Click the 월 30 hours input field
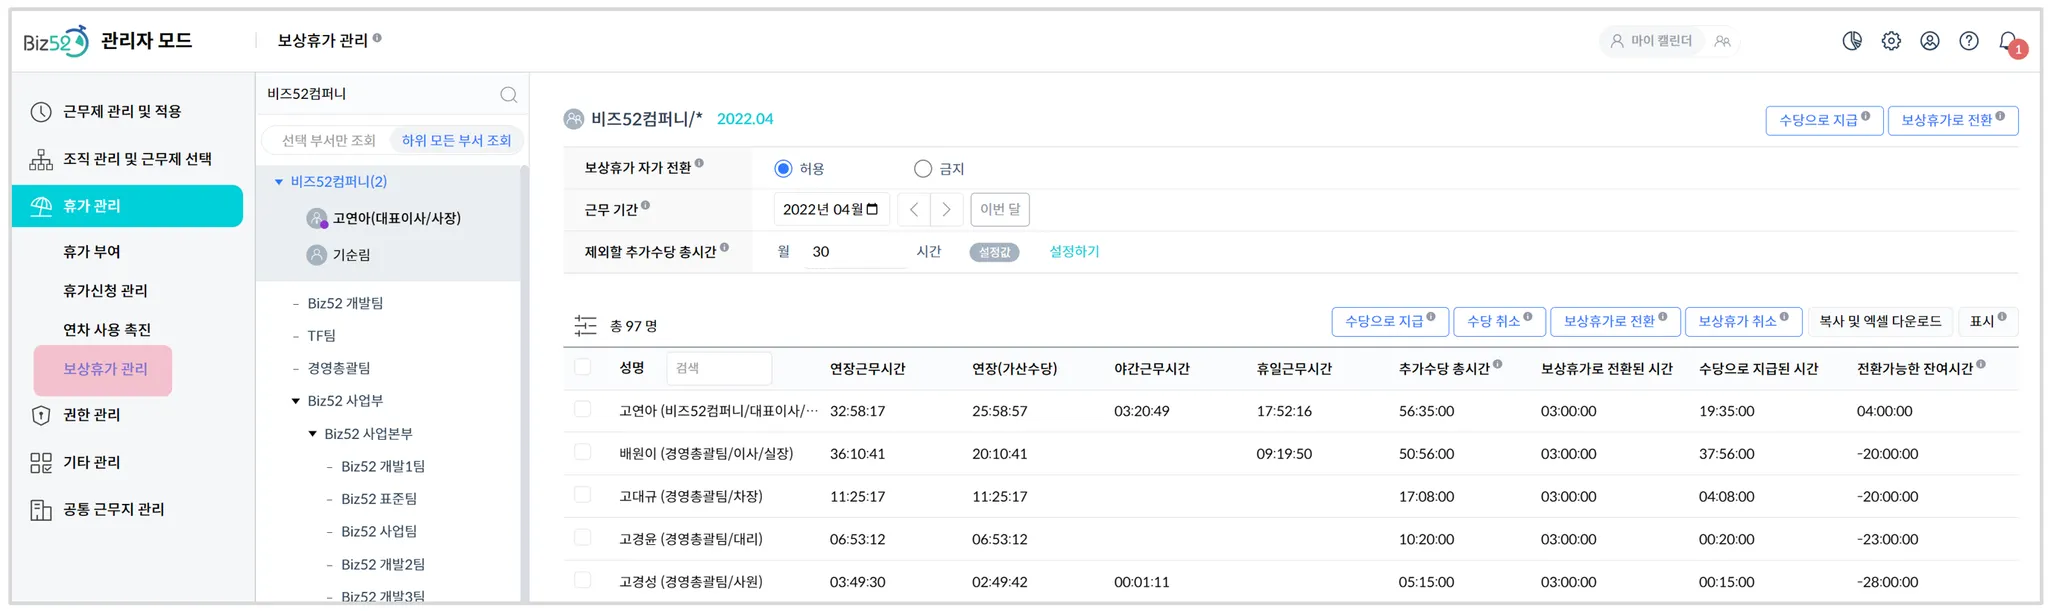This screenshot has height=611, width=2048. [x=856, y=252]
